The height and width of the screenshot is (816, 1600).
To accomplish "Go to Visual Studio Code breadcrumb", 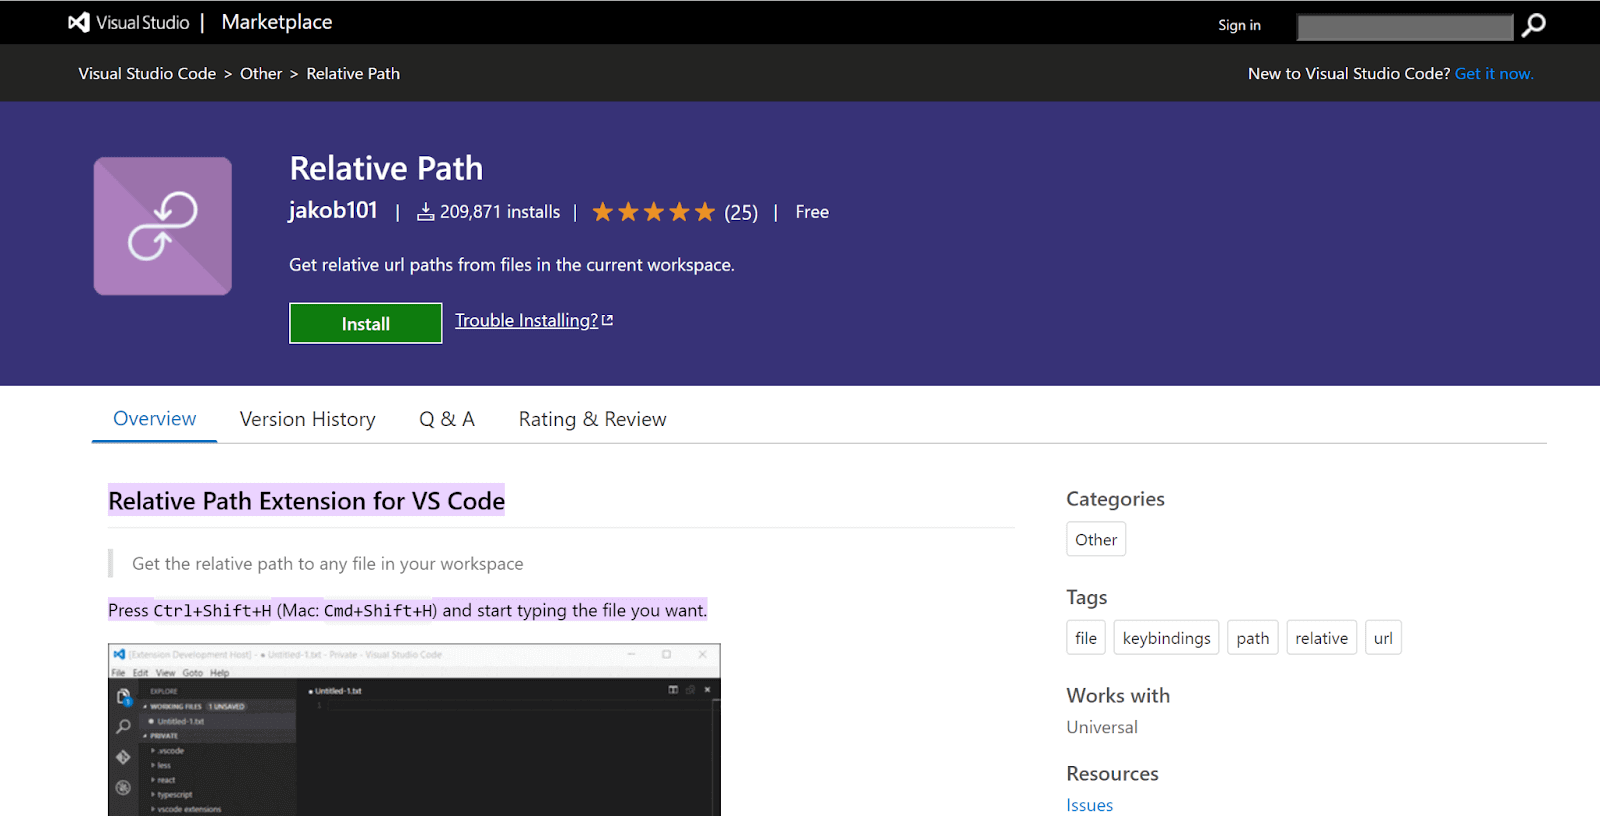I will (x=147, y=74).
